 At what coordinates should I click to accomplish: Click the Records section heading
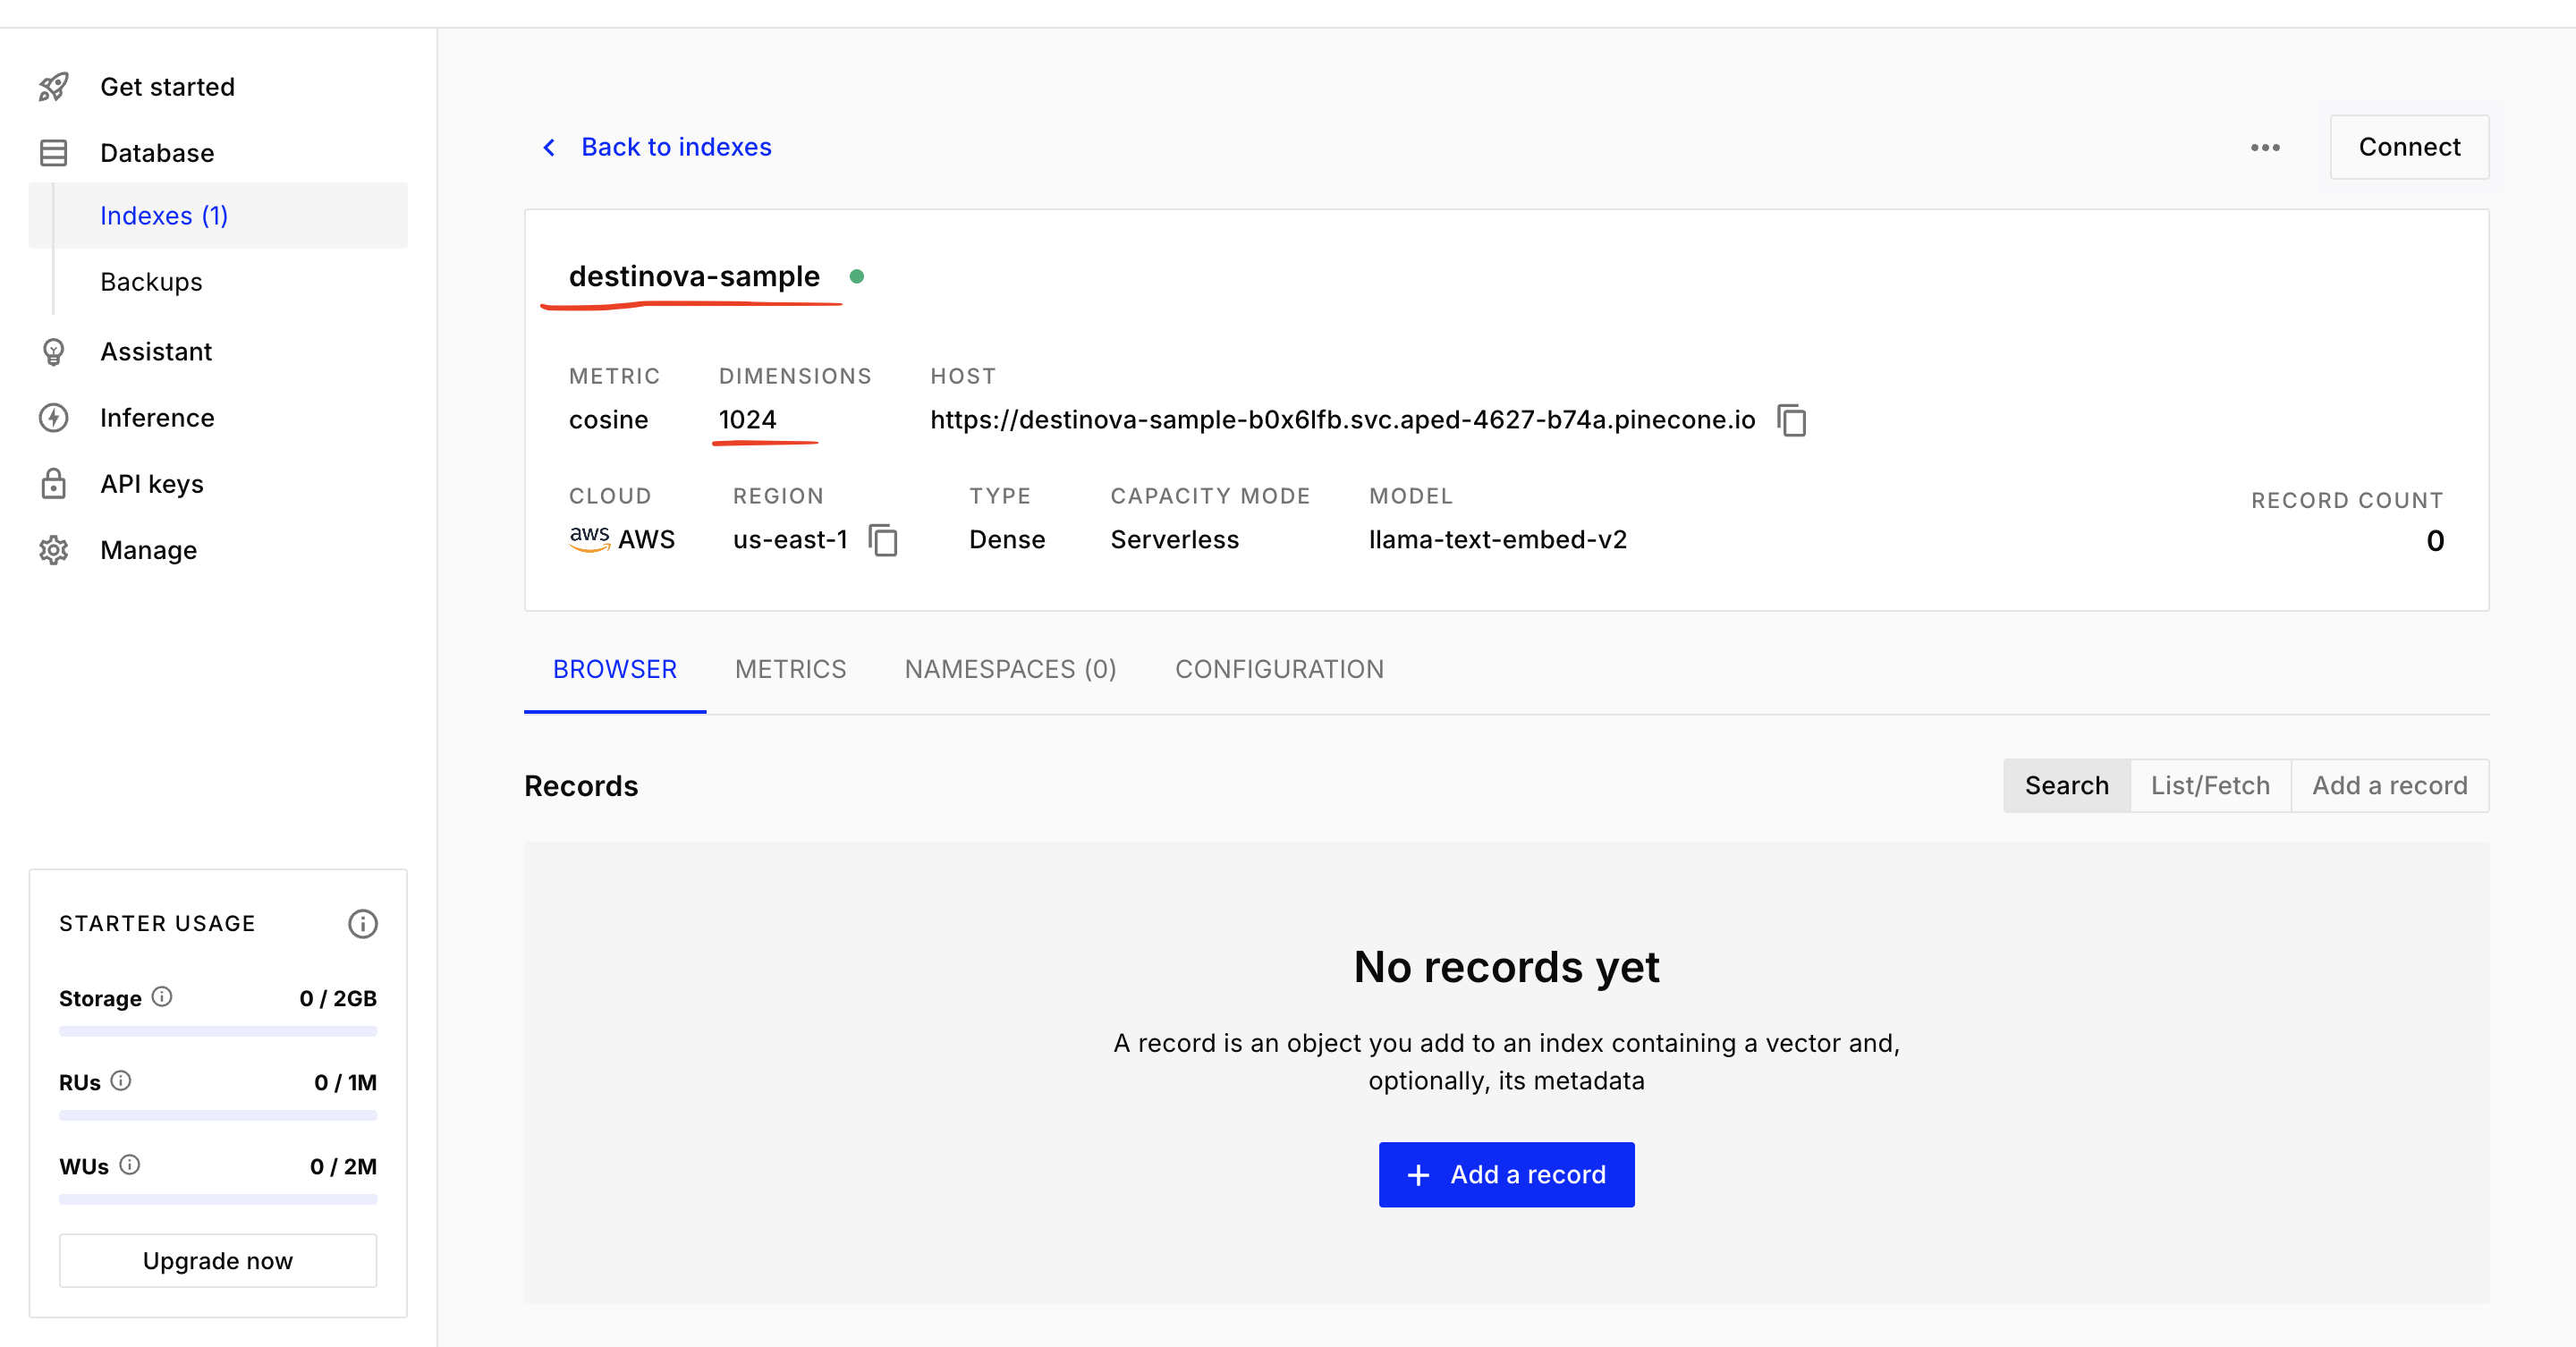[x=581, y=786]
